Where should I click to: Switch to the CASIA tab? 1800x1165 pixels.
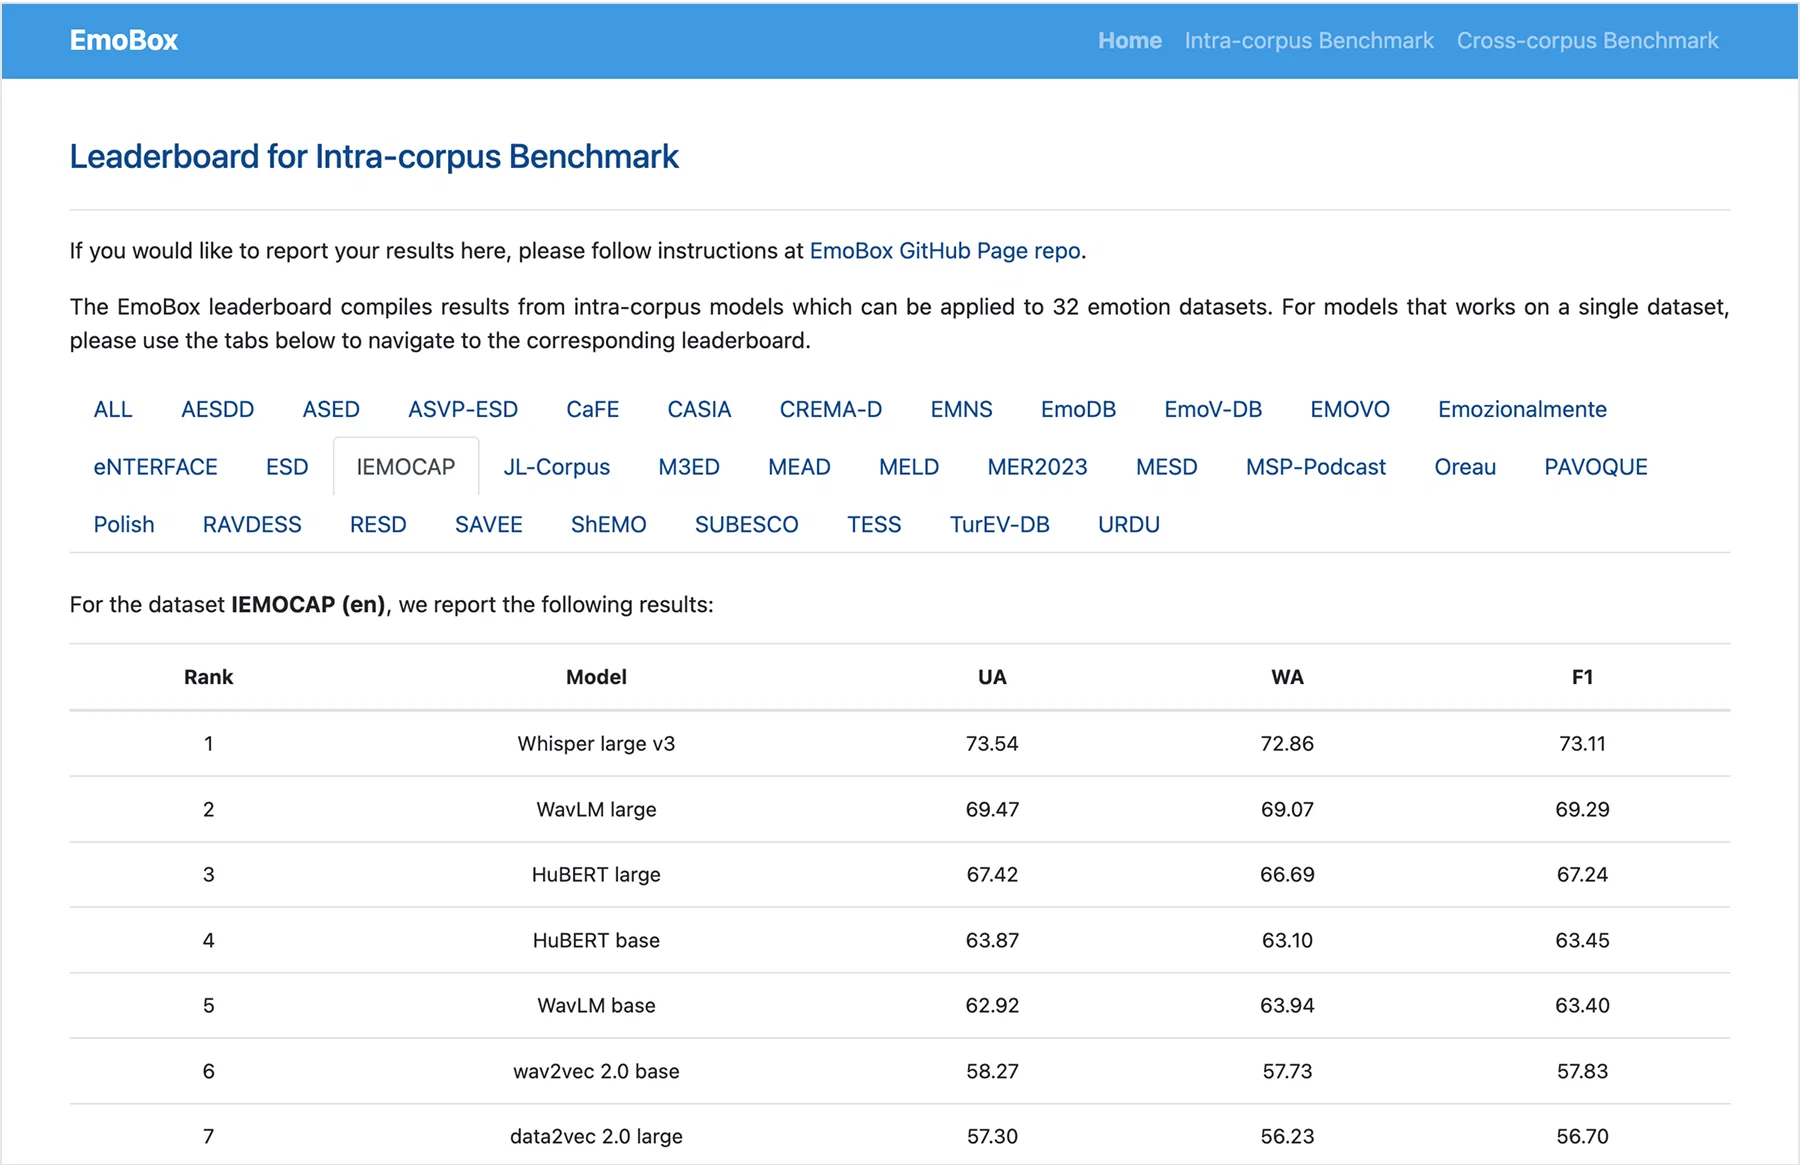pyautogui.click(x=699, y=409)
